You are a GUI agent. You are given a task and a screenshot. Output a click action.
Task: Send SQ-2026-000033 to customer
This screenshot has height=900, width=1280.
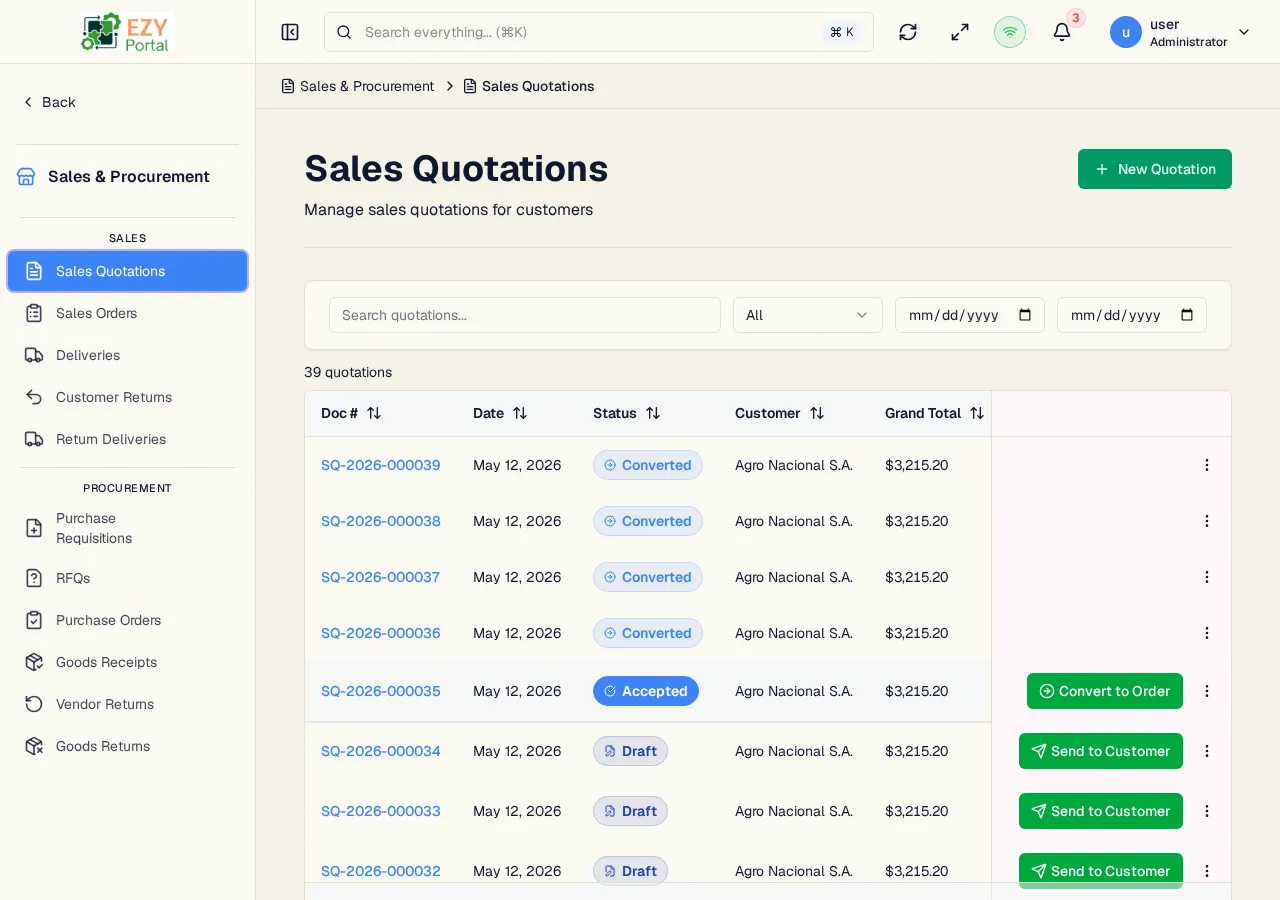1101,811
